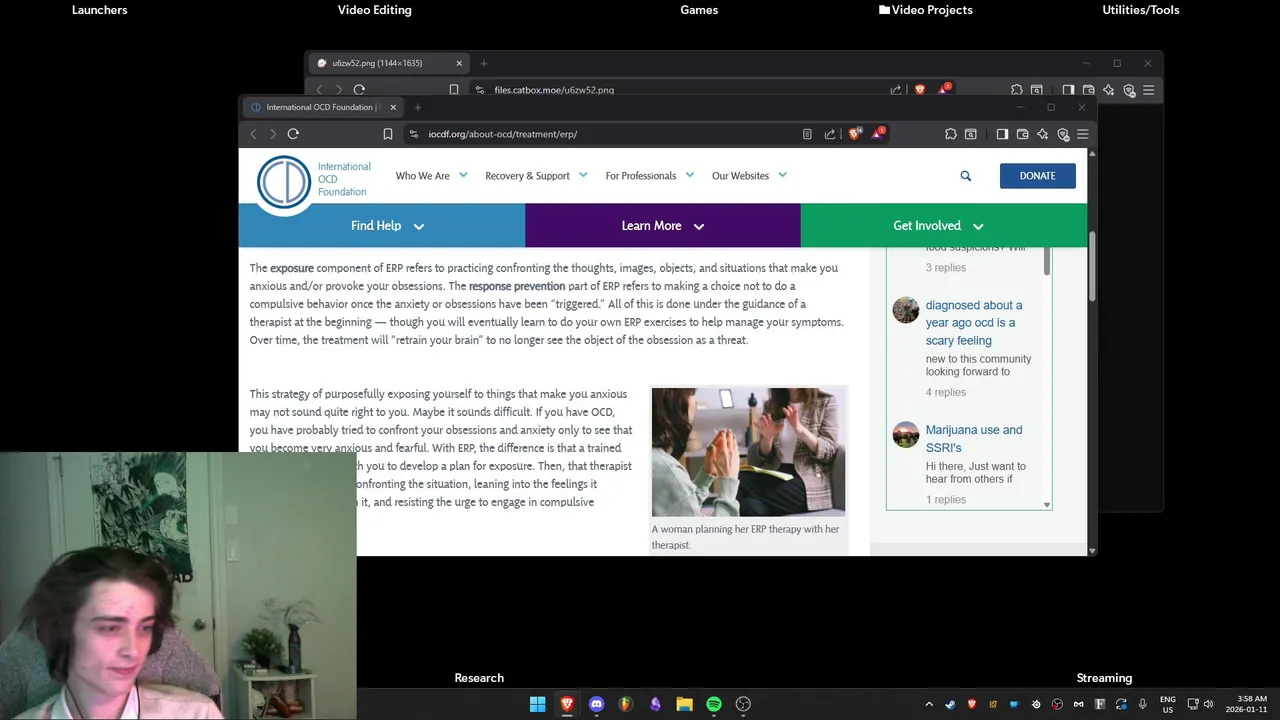Click avatar beside 'diagnosed about a year ago'
Screen dimensions: 1280x720
click(x=906, y=310)
